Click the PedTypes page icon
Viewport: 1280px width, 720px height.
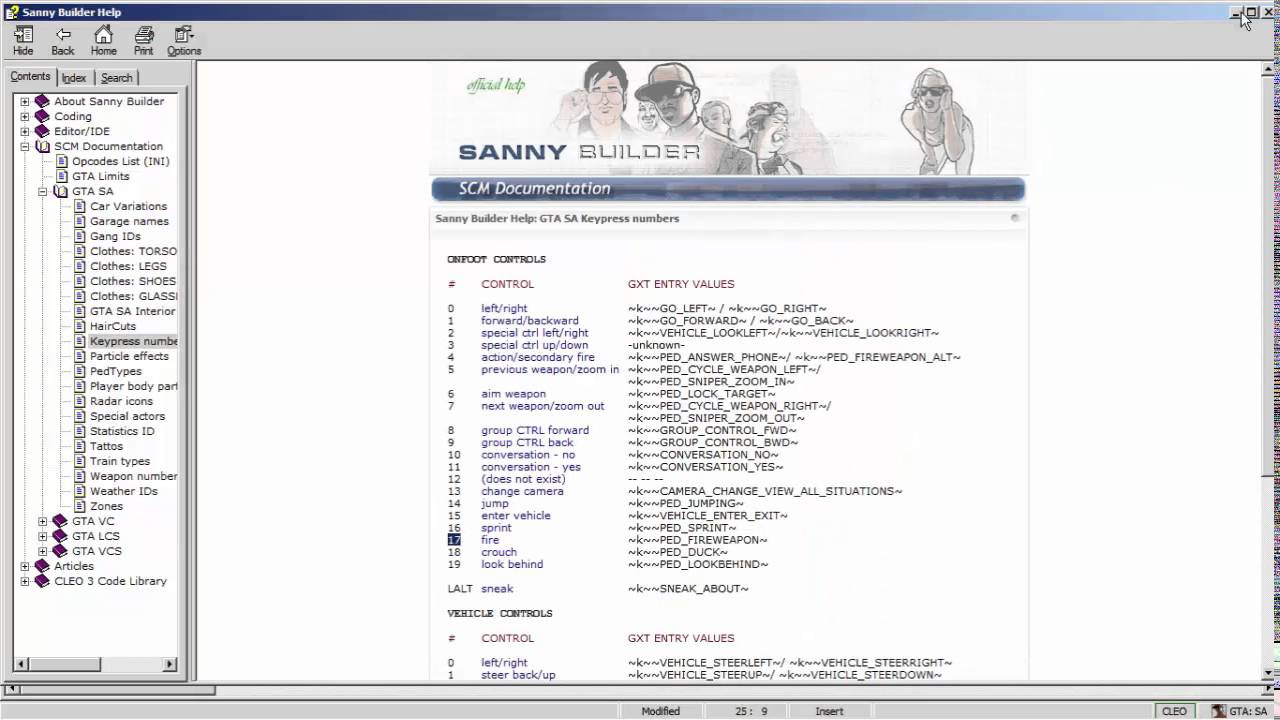click(x=80, y=371)
